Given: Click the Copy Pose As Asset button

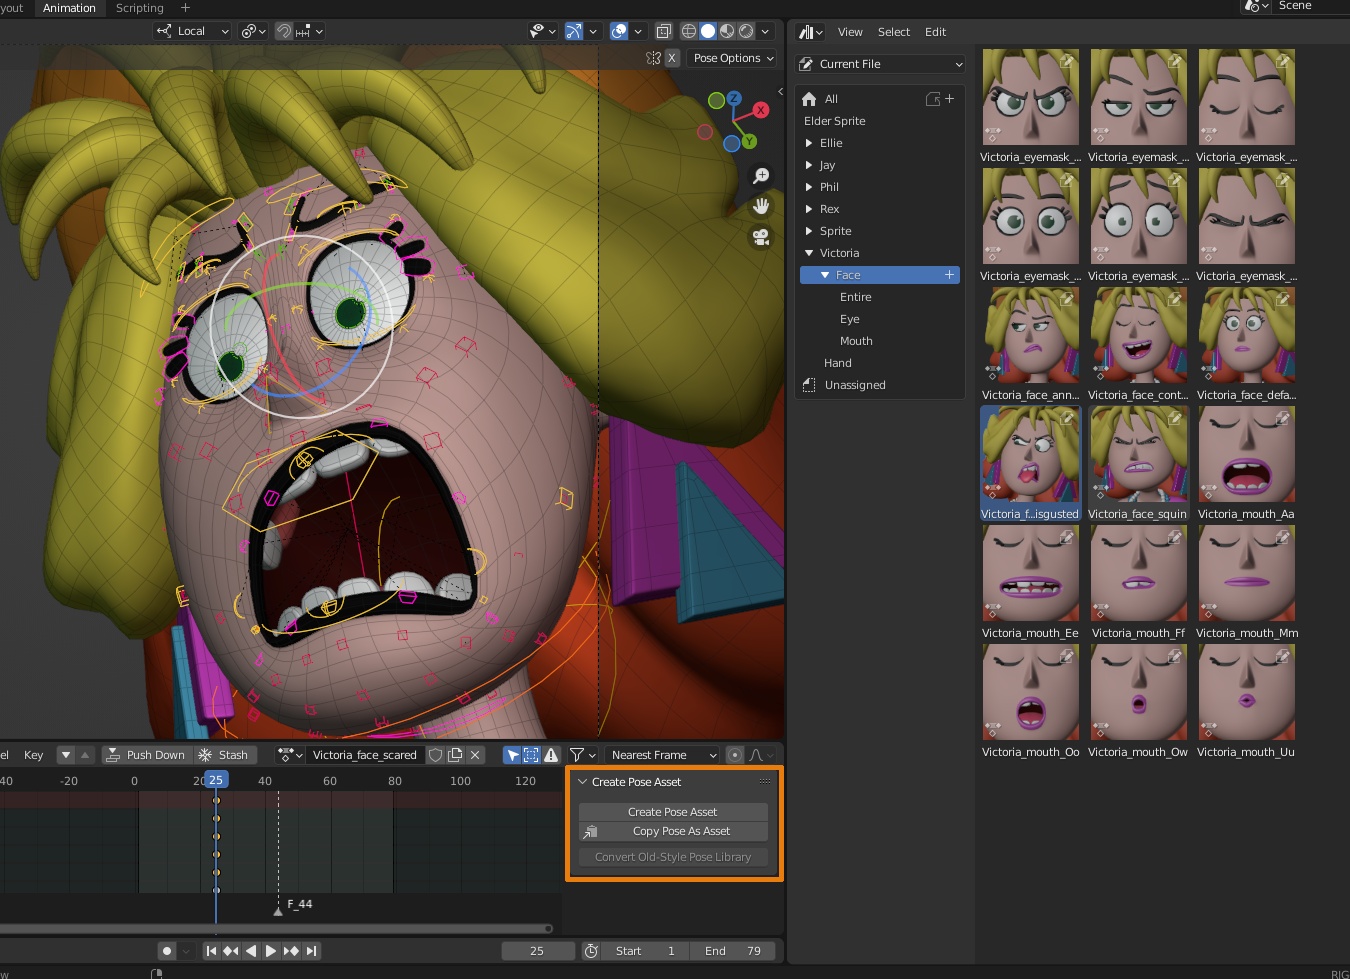Looking at the screenshot, I should point(673,831).
